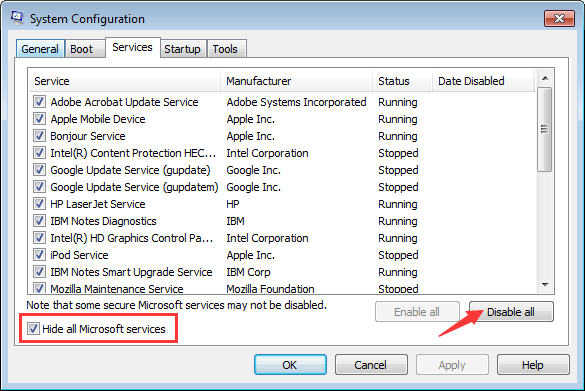Sort by the Manufacturer column header

coord(297,81)
